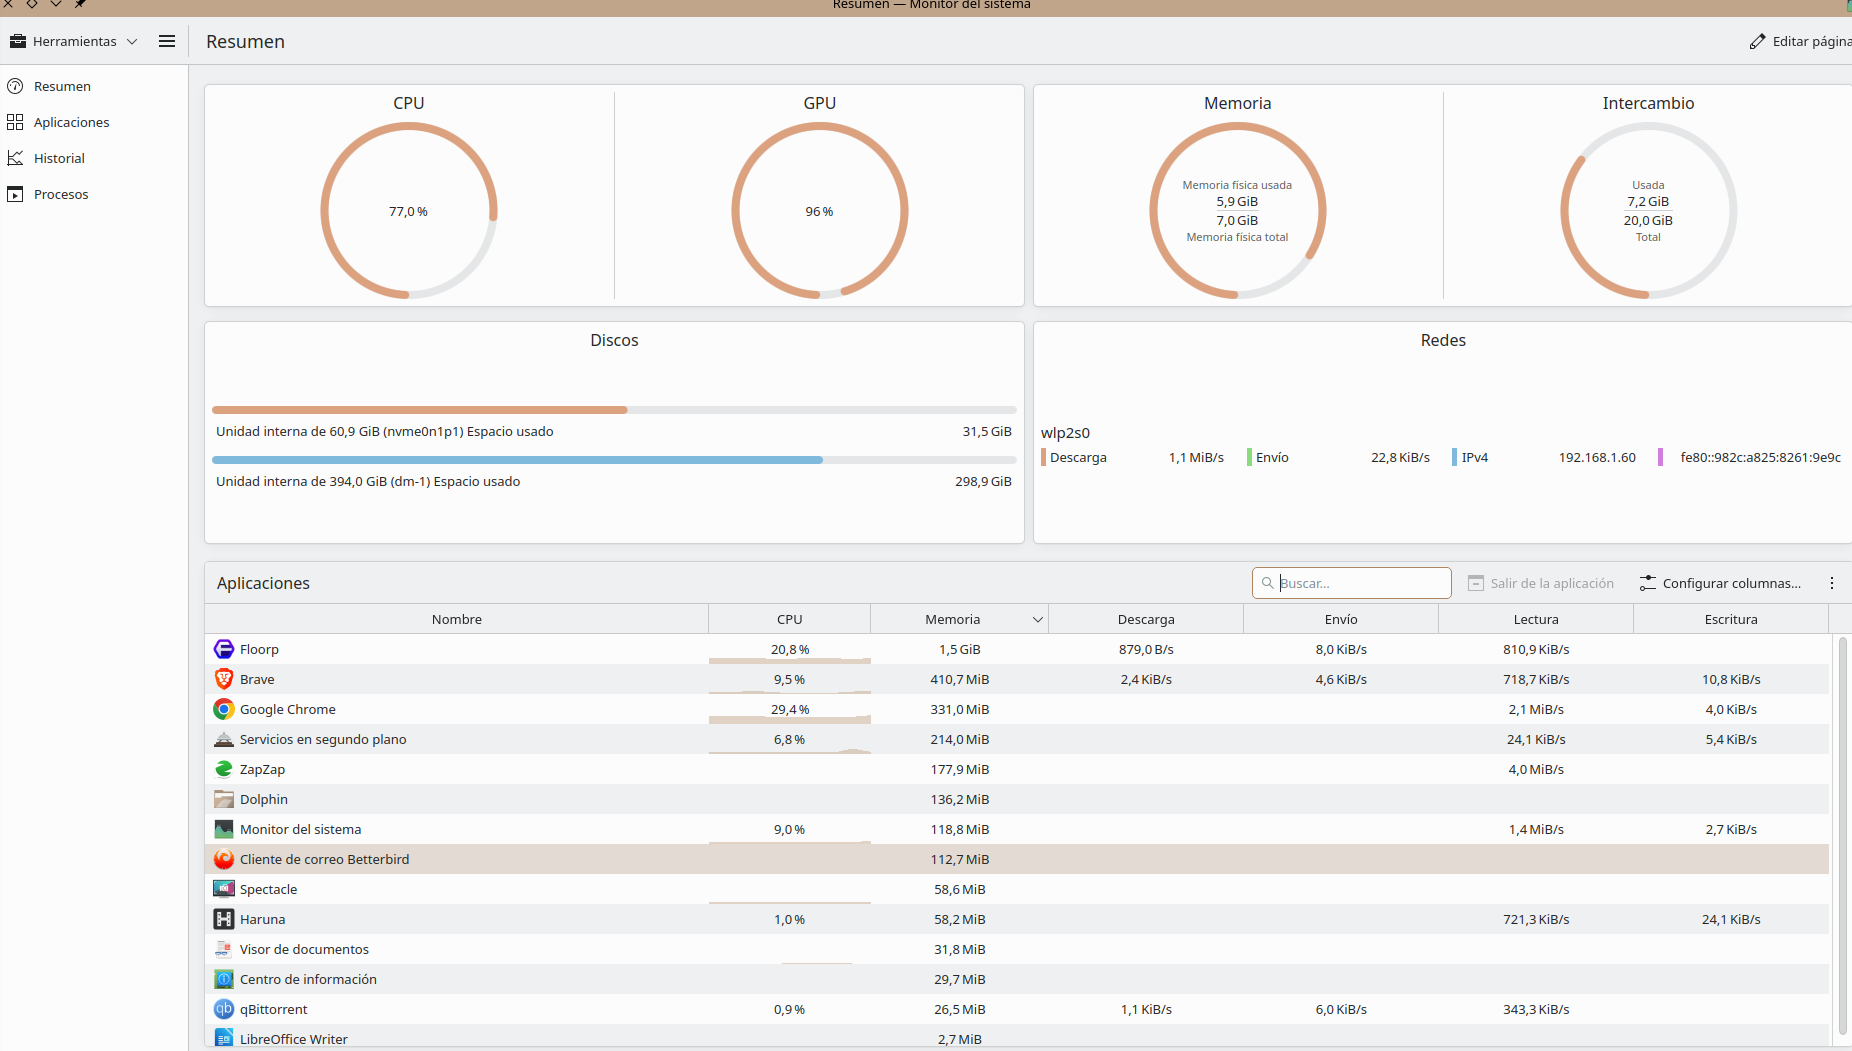Click the ZapZap app icon
The image size is (1852, 1051).
(x=224, y=769)
